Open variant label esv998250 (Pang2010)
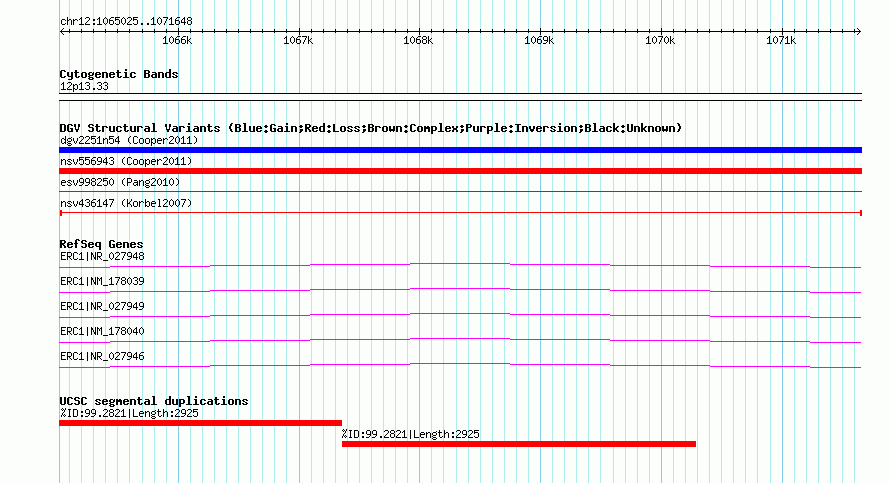Screen dimensions: 890x483 click(120, 182)
